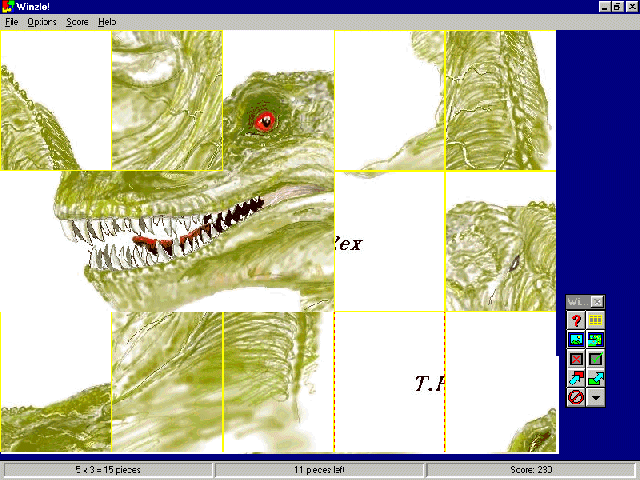Image resolution: width=640 pixels, height=480 pixels.
Task: Click the Winzle app icon in title bar
Action: click(x=8, y=7)
